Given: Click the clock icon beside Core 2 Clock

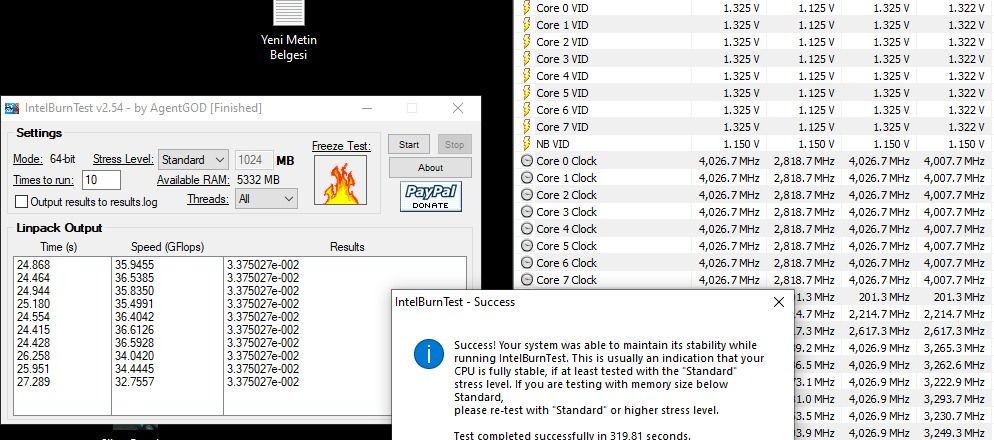Looking at the screenshot, I should click(527, 195).
